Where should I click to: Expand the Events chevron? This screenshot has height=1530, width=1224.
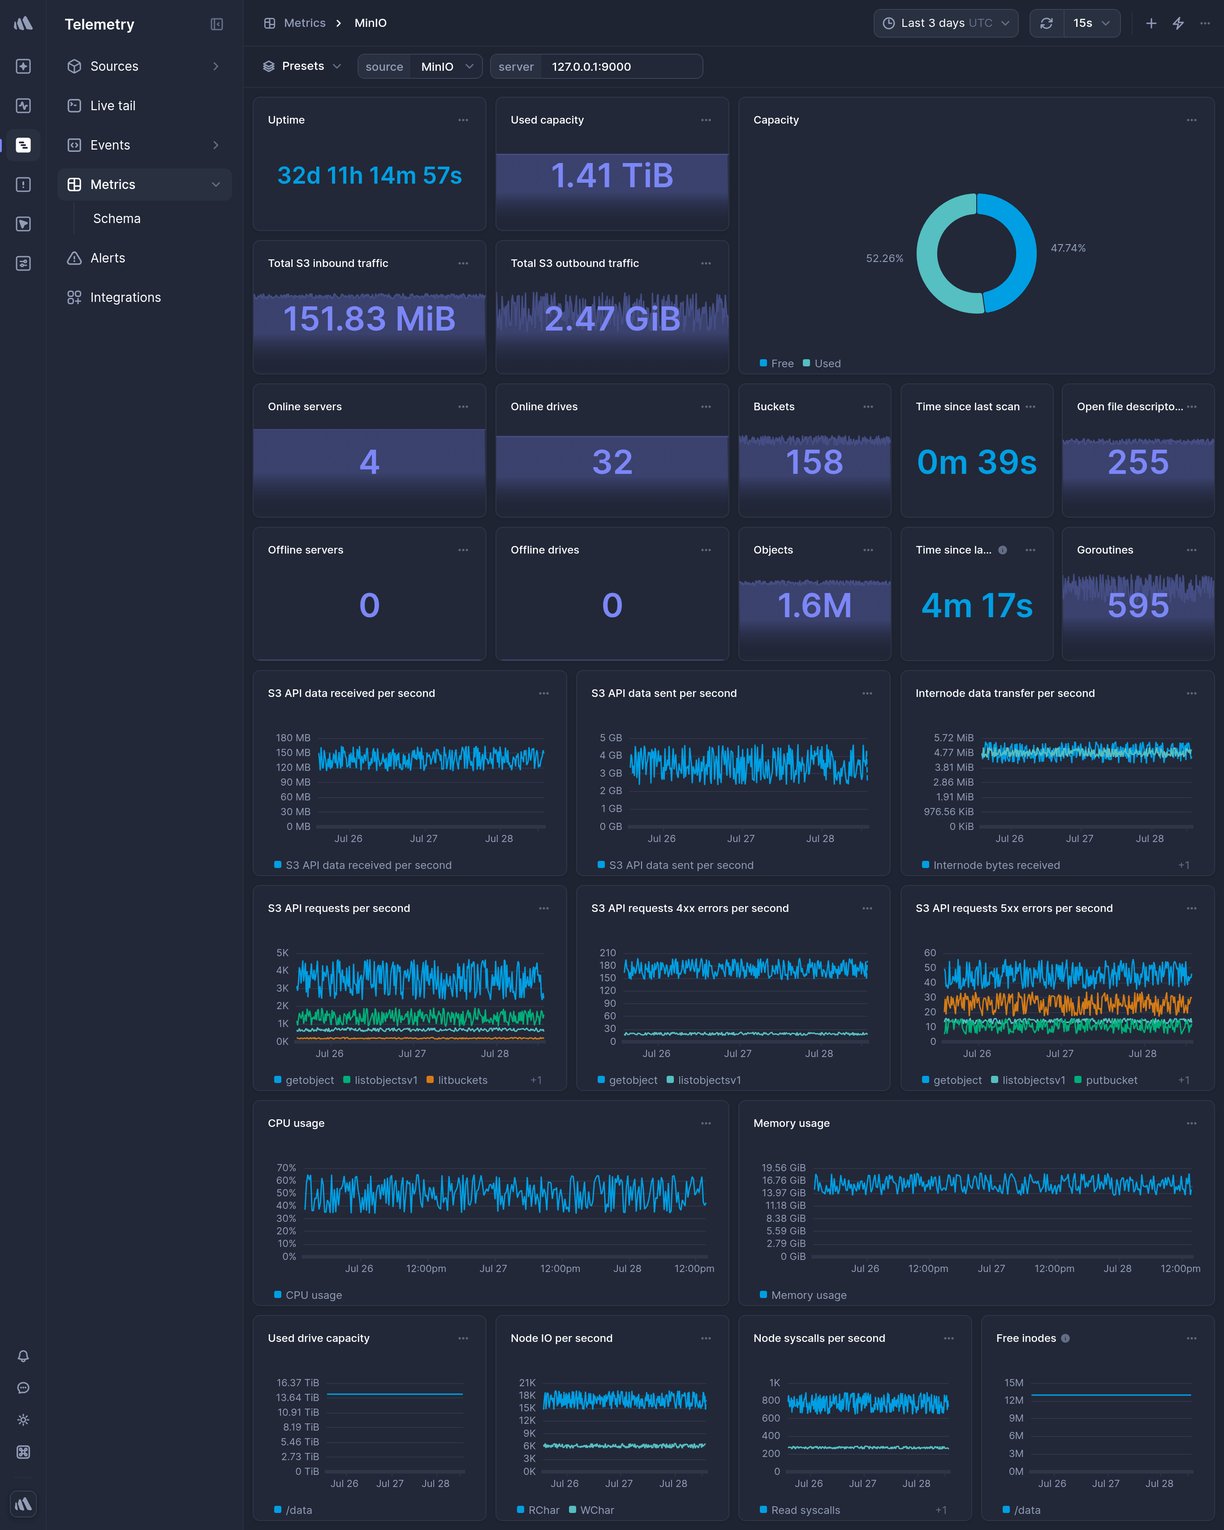[216, 145]
